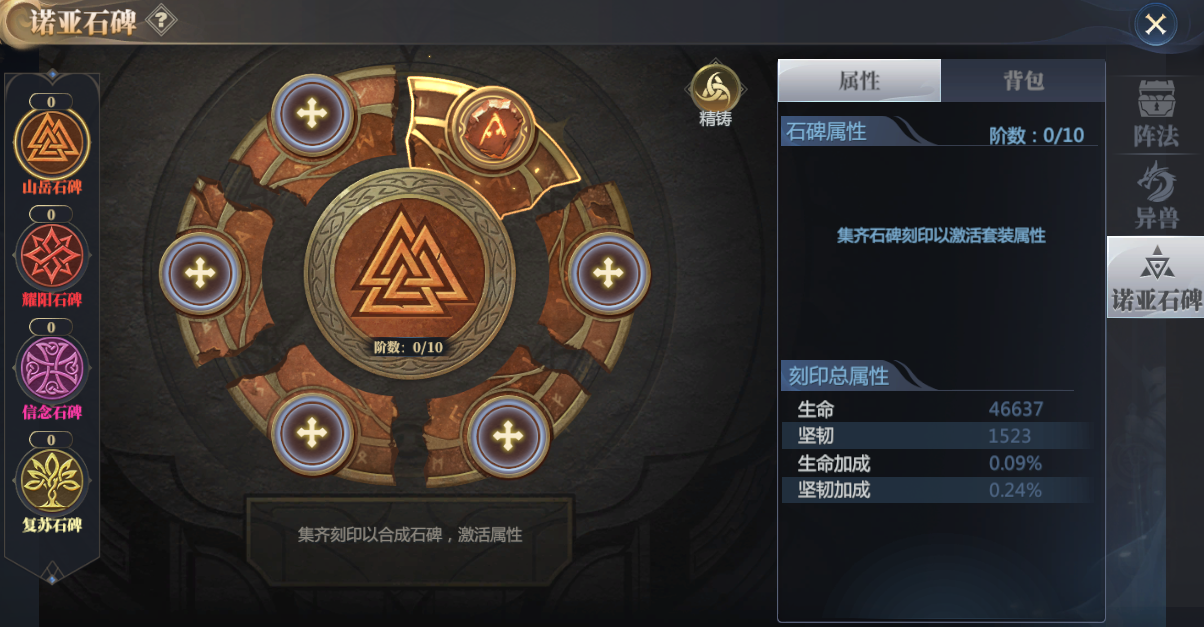
Task: Open the 阵法 side menu
Action: click(1155, 115)
